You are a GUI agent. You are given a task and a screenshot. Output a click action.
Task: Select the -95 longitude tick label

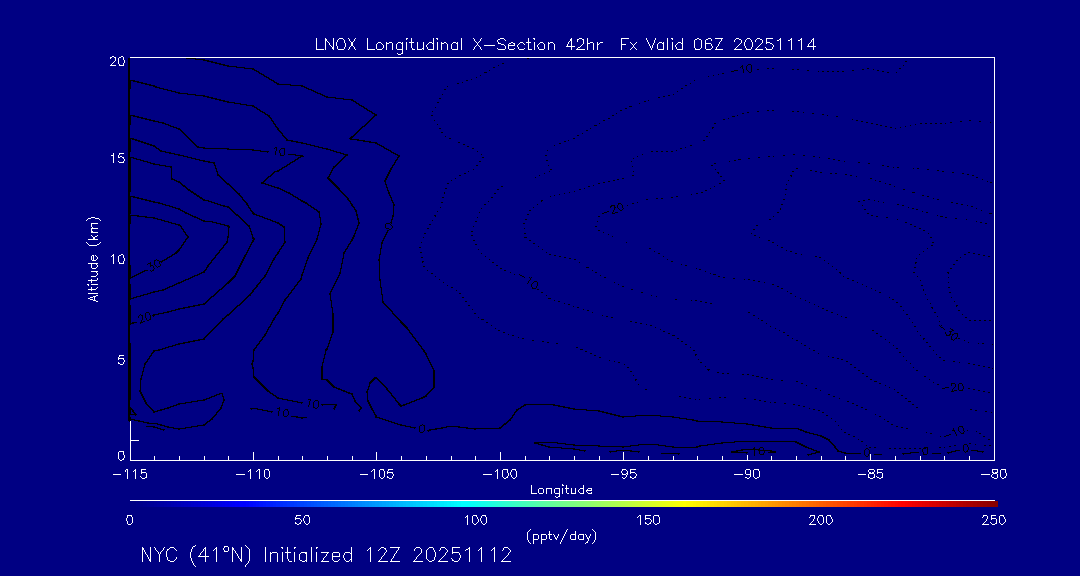coord(623,474)
